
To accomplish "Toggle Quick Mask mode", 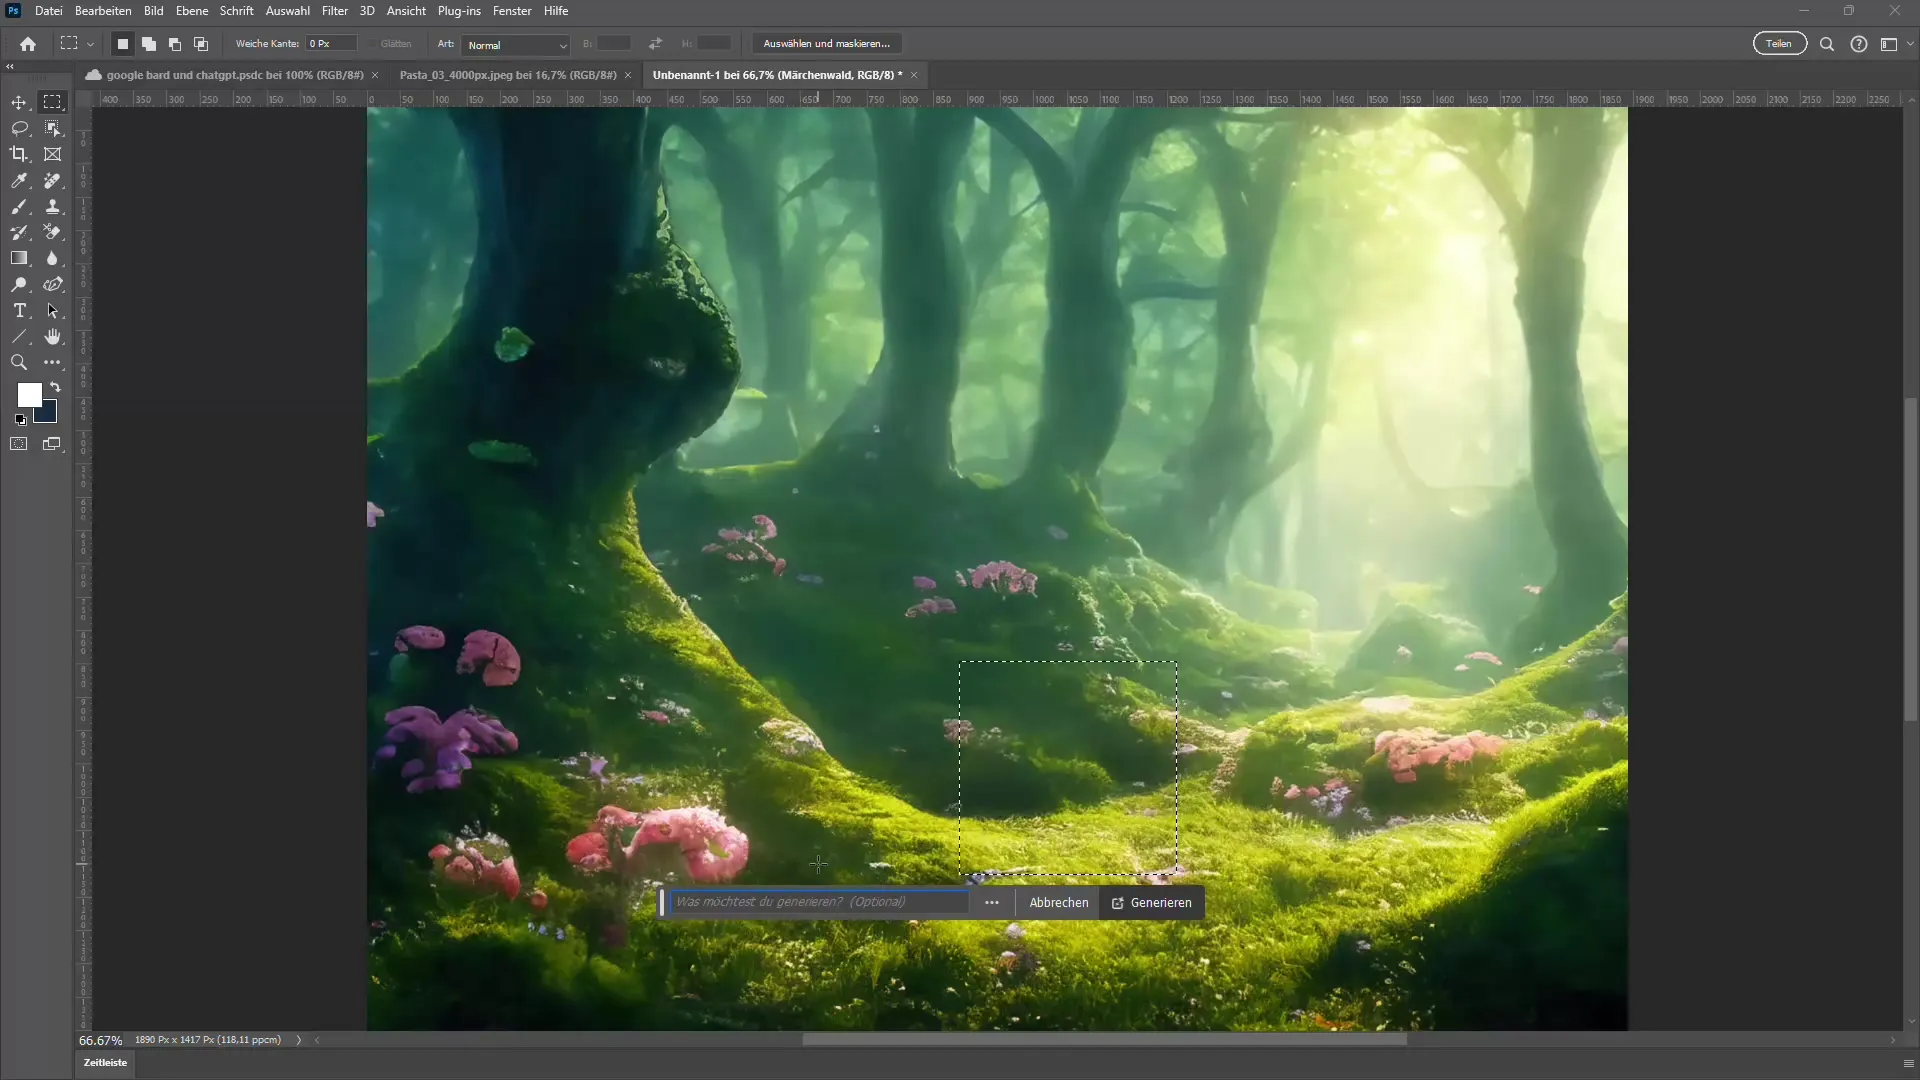I will [19, 444].
